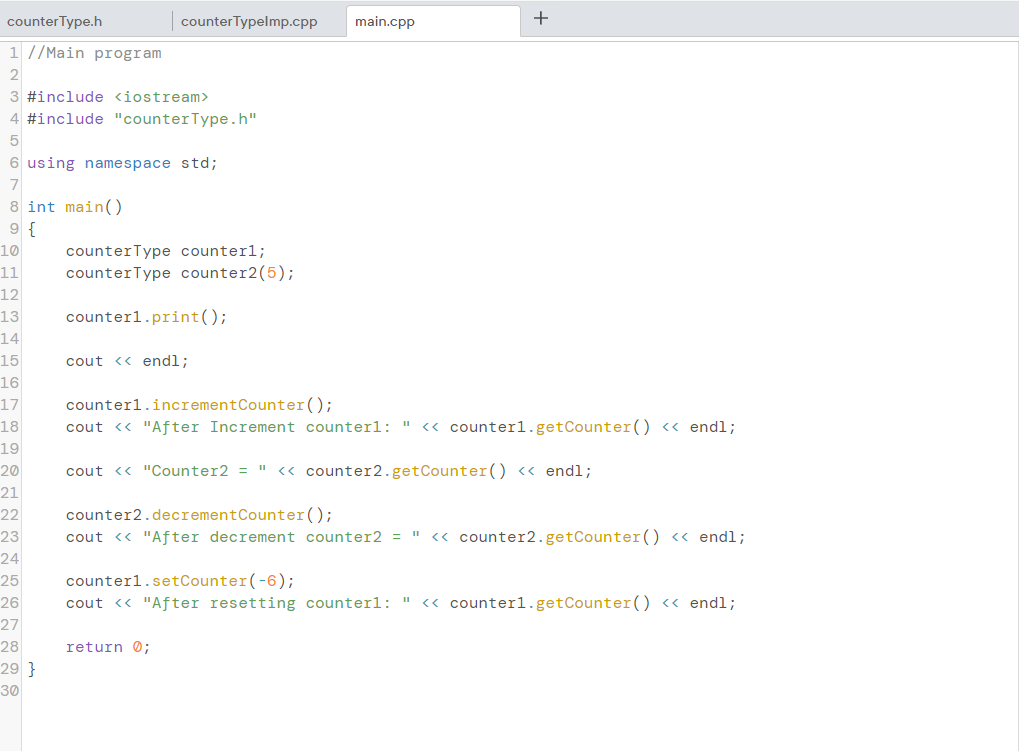1019x751 pixels.
Task: Open a new tab with the plus icon
Action: (x=540, y=17)
